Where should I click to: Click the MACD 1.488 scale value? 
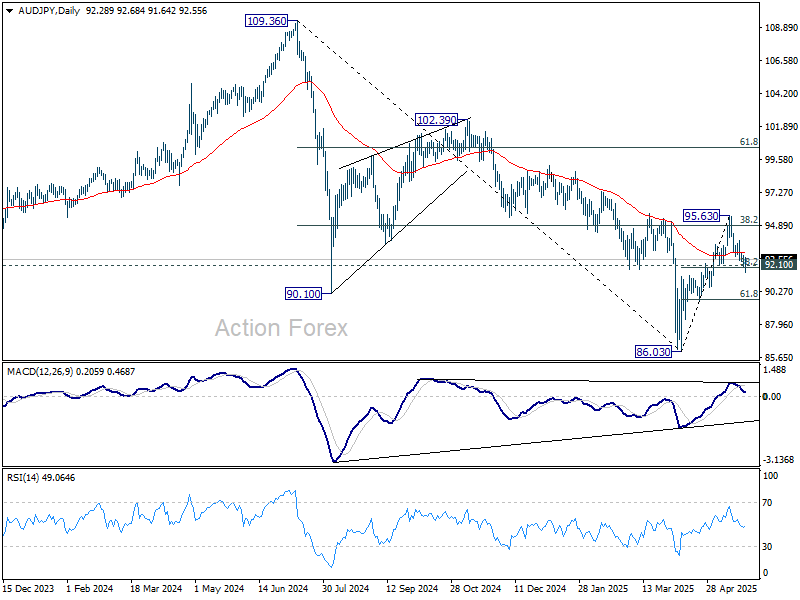(775, 369)
